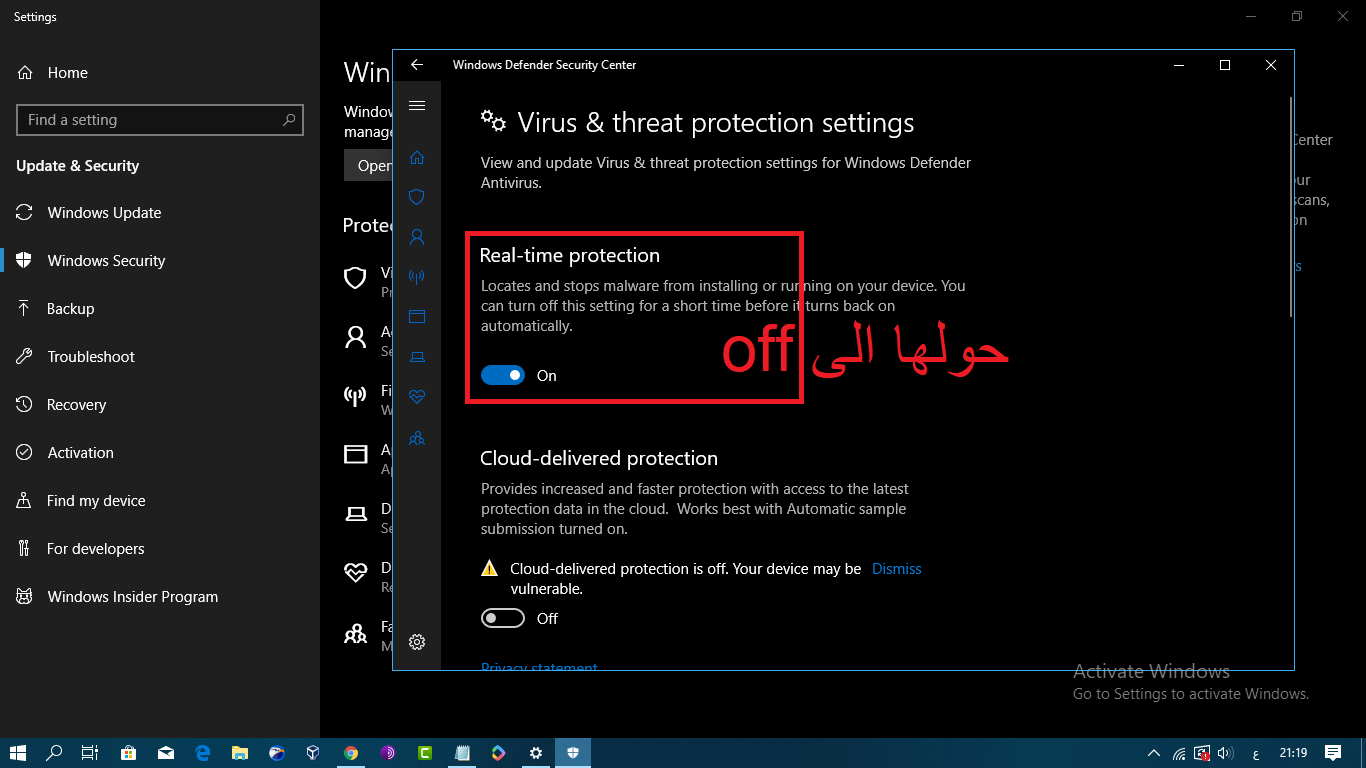This screenshot has height=768, width=1366.
Task: Open Device security laptop icon in Defender sidebar
Action: 417,357
